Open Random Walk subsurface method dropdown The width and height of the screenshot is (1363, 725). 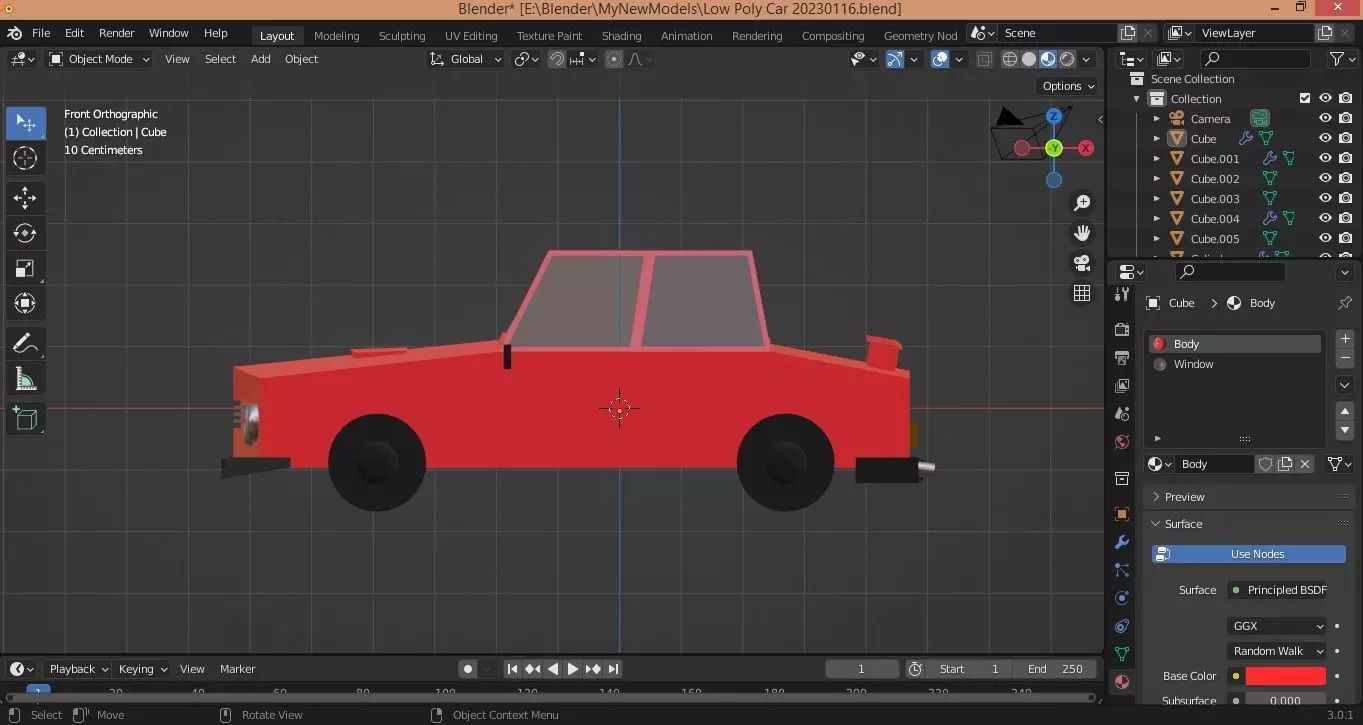pyautogui.click(x=1277, y=651)
